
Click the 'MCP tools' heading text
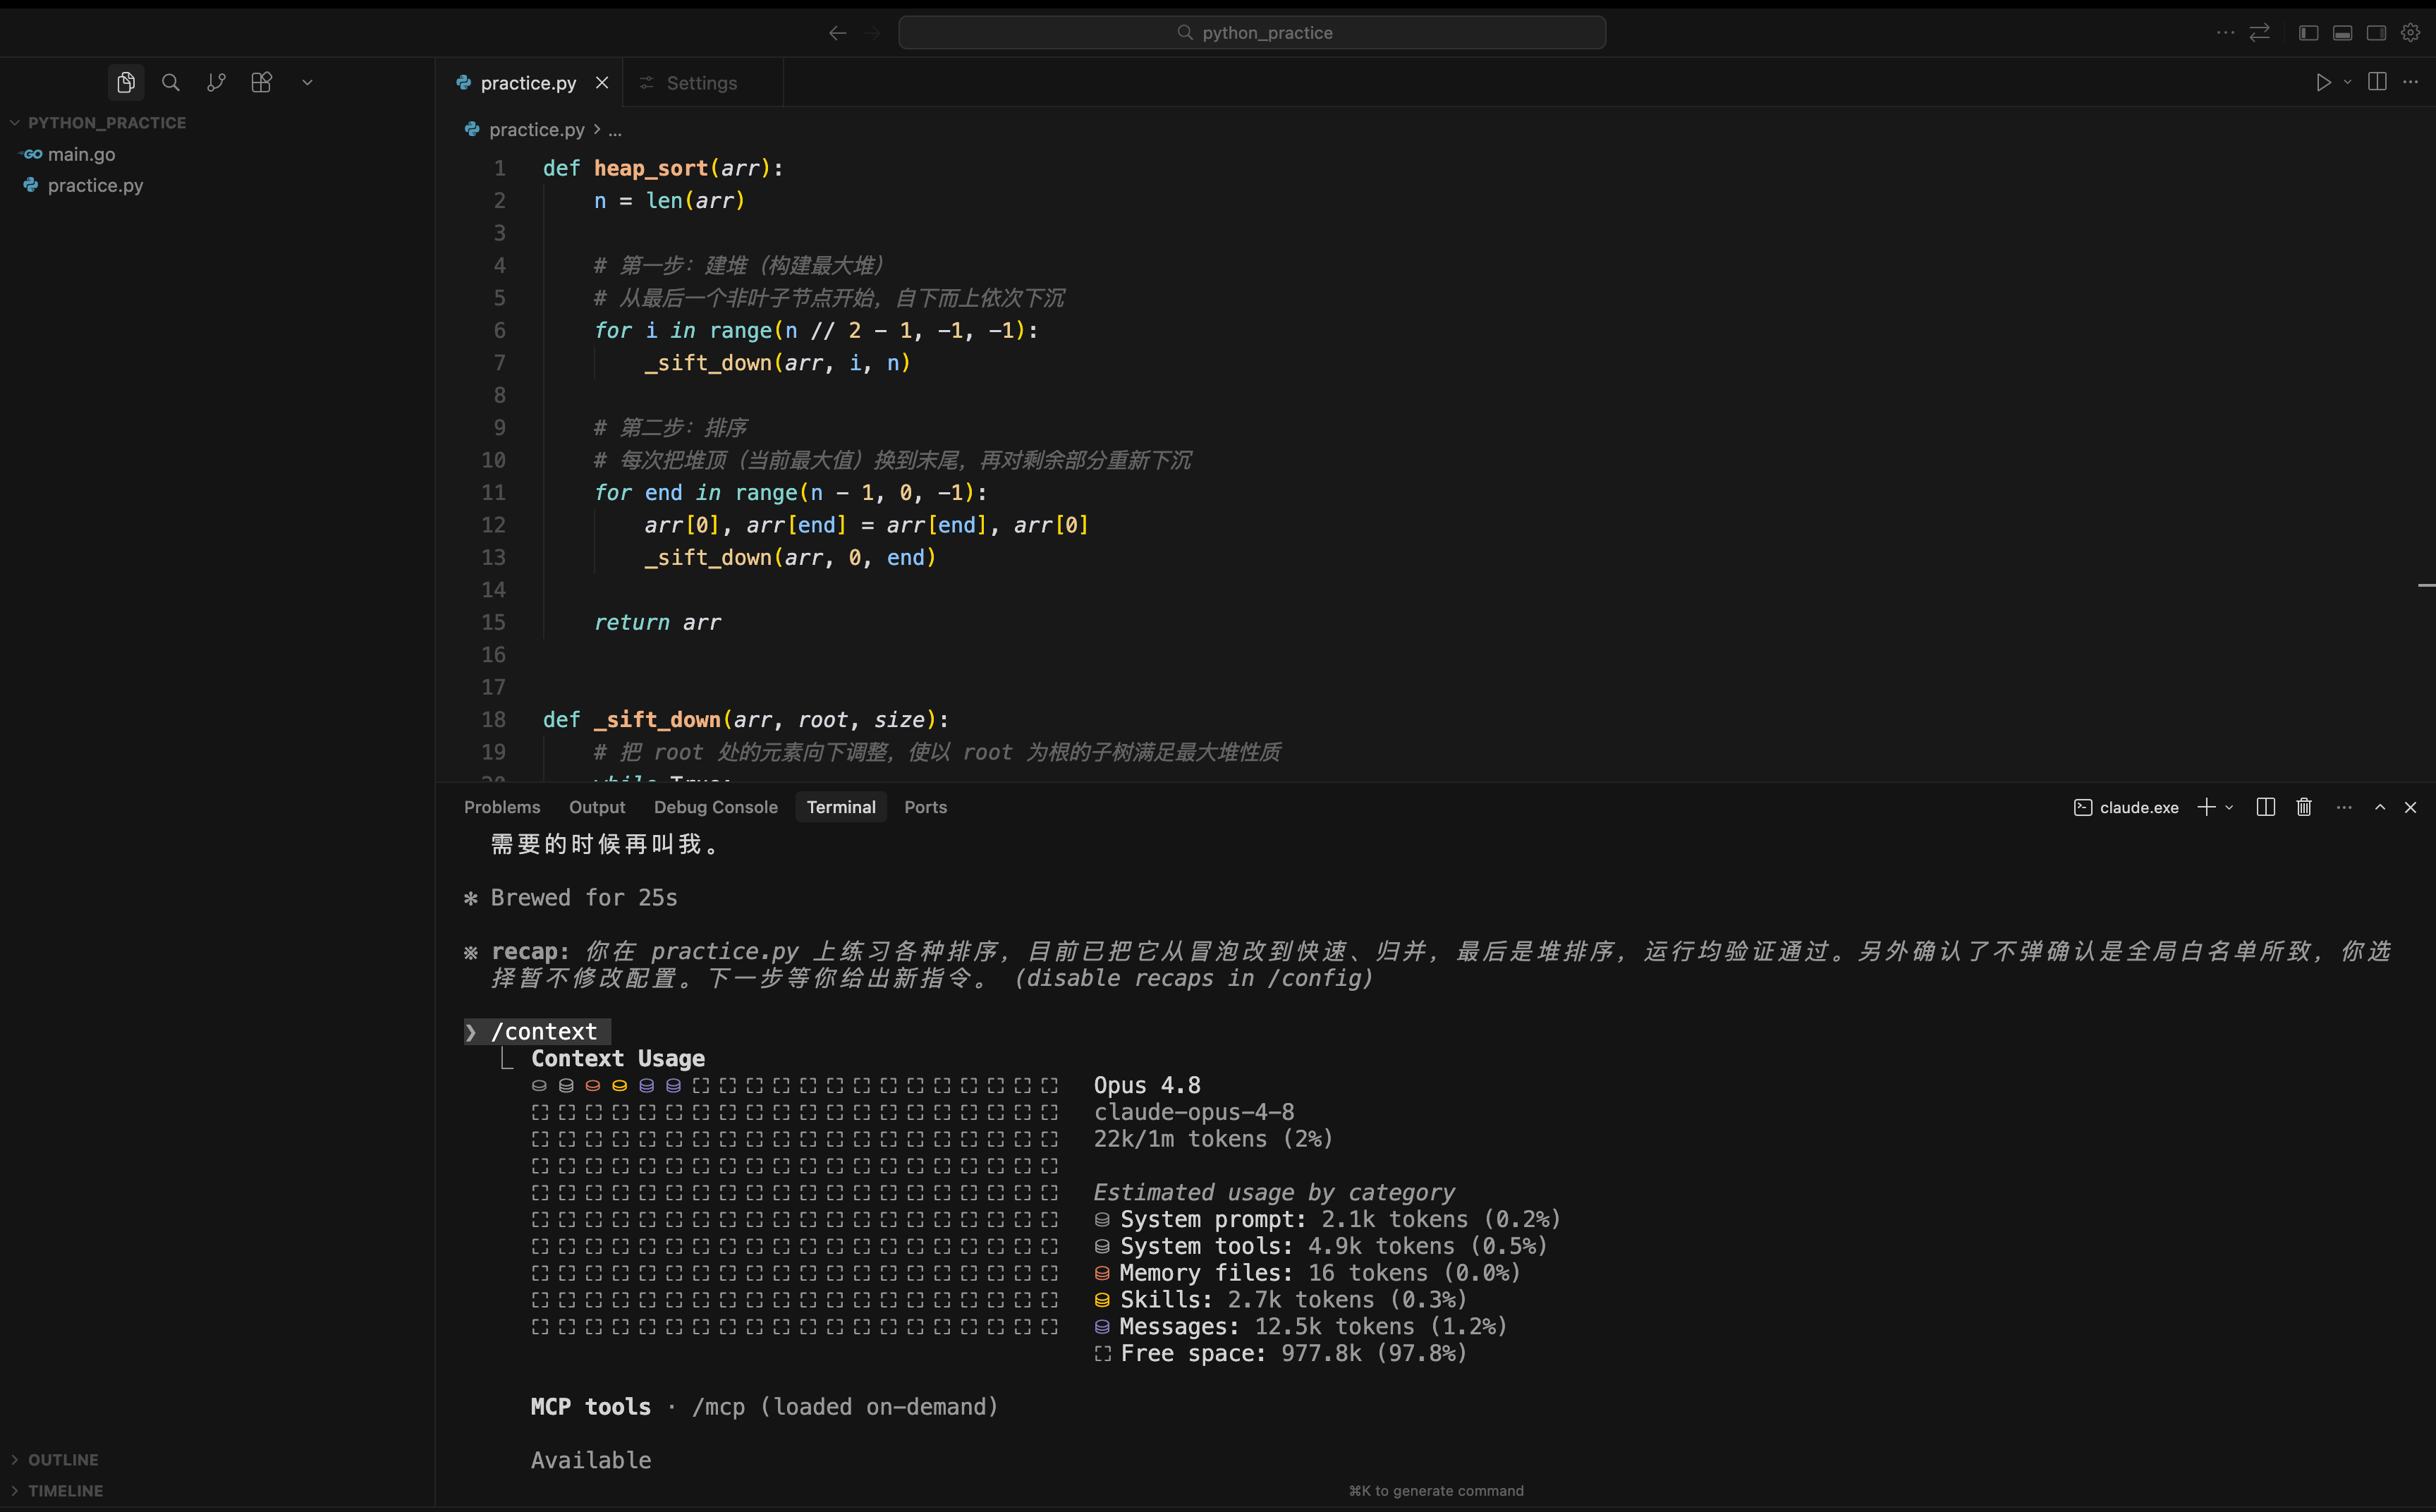(591, 1407)
